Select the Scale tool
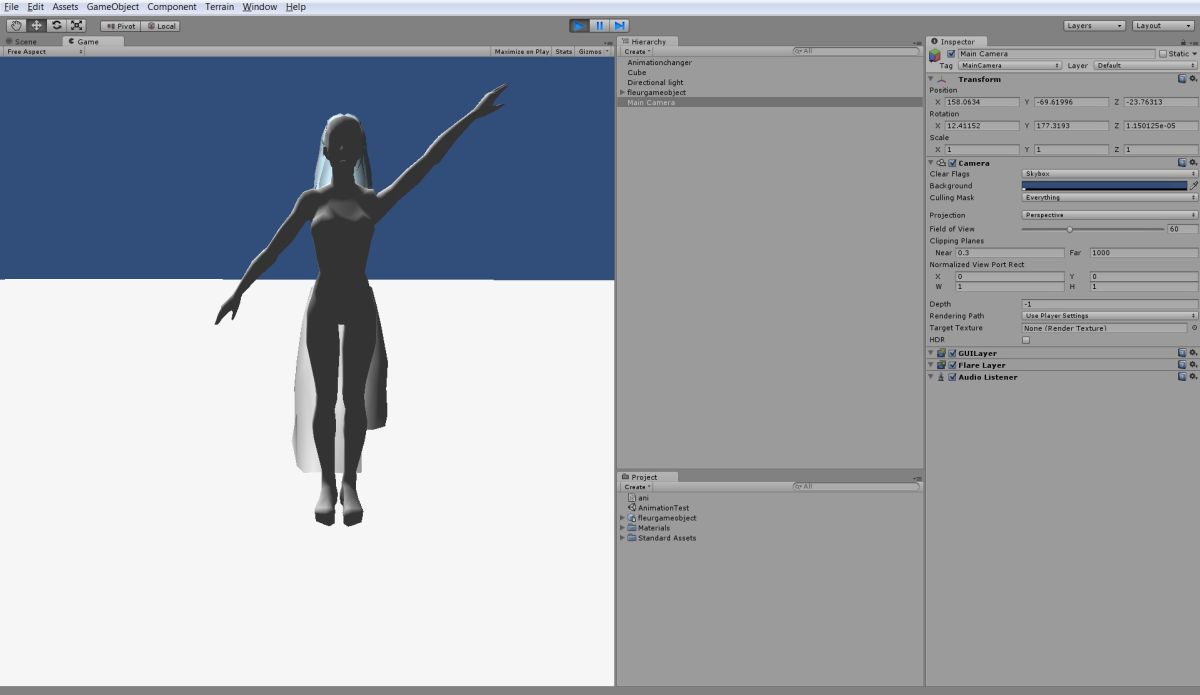Viewport: 1200px width, 695px height. point(77,25)
